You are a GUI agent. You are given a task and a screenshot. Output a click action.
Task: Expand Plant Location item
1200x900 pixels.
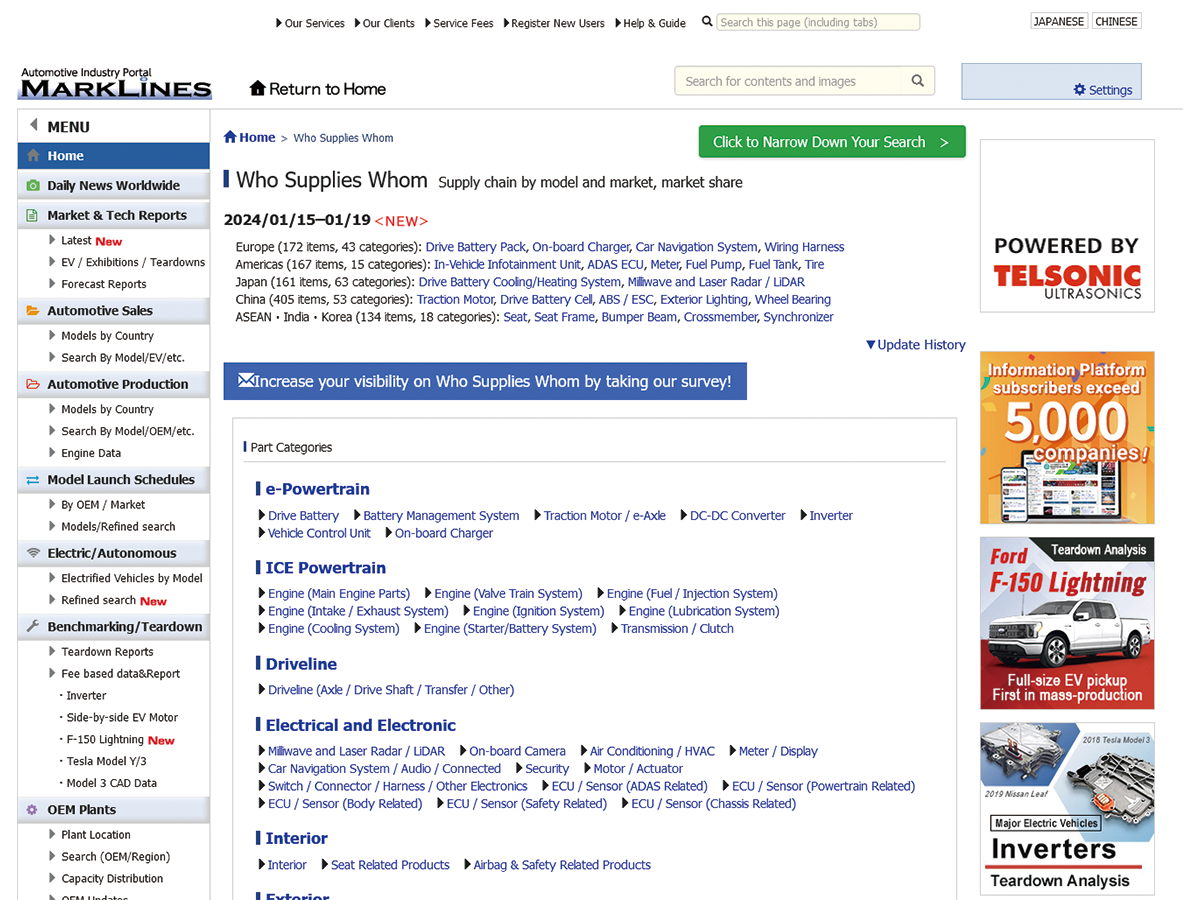[x=89, y=835]
